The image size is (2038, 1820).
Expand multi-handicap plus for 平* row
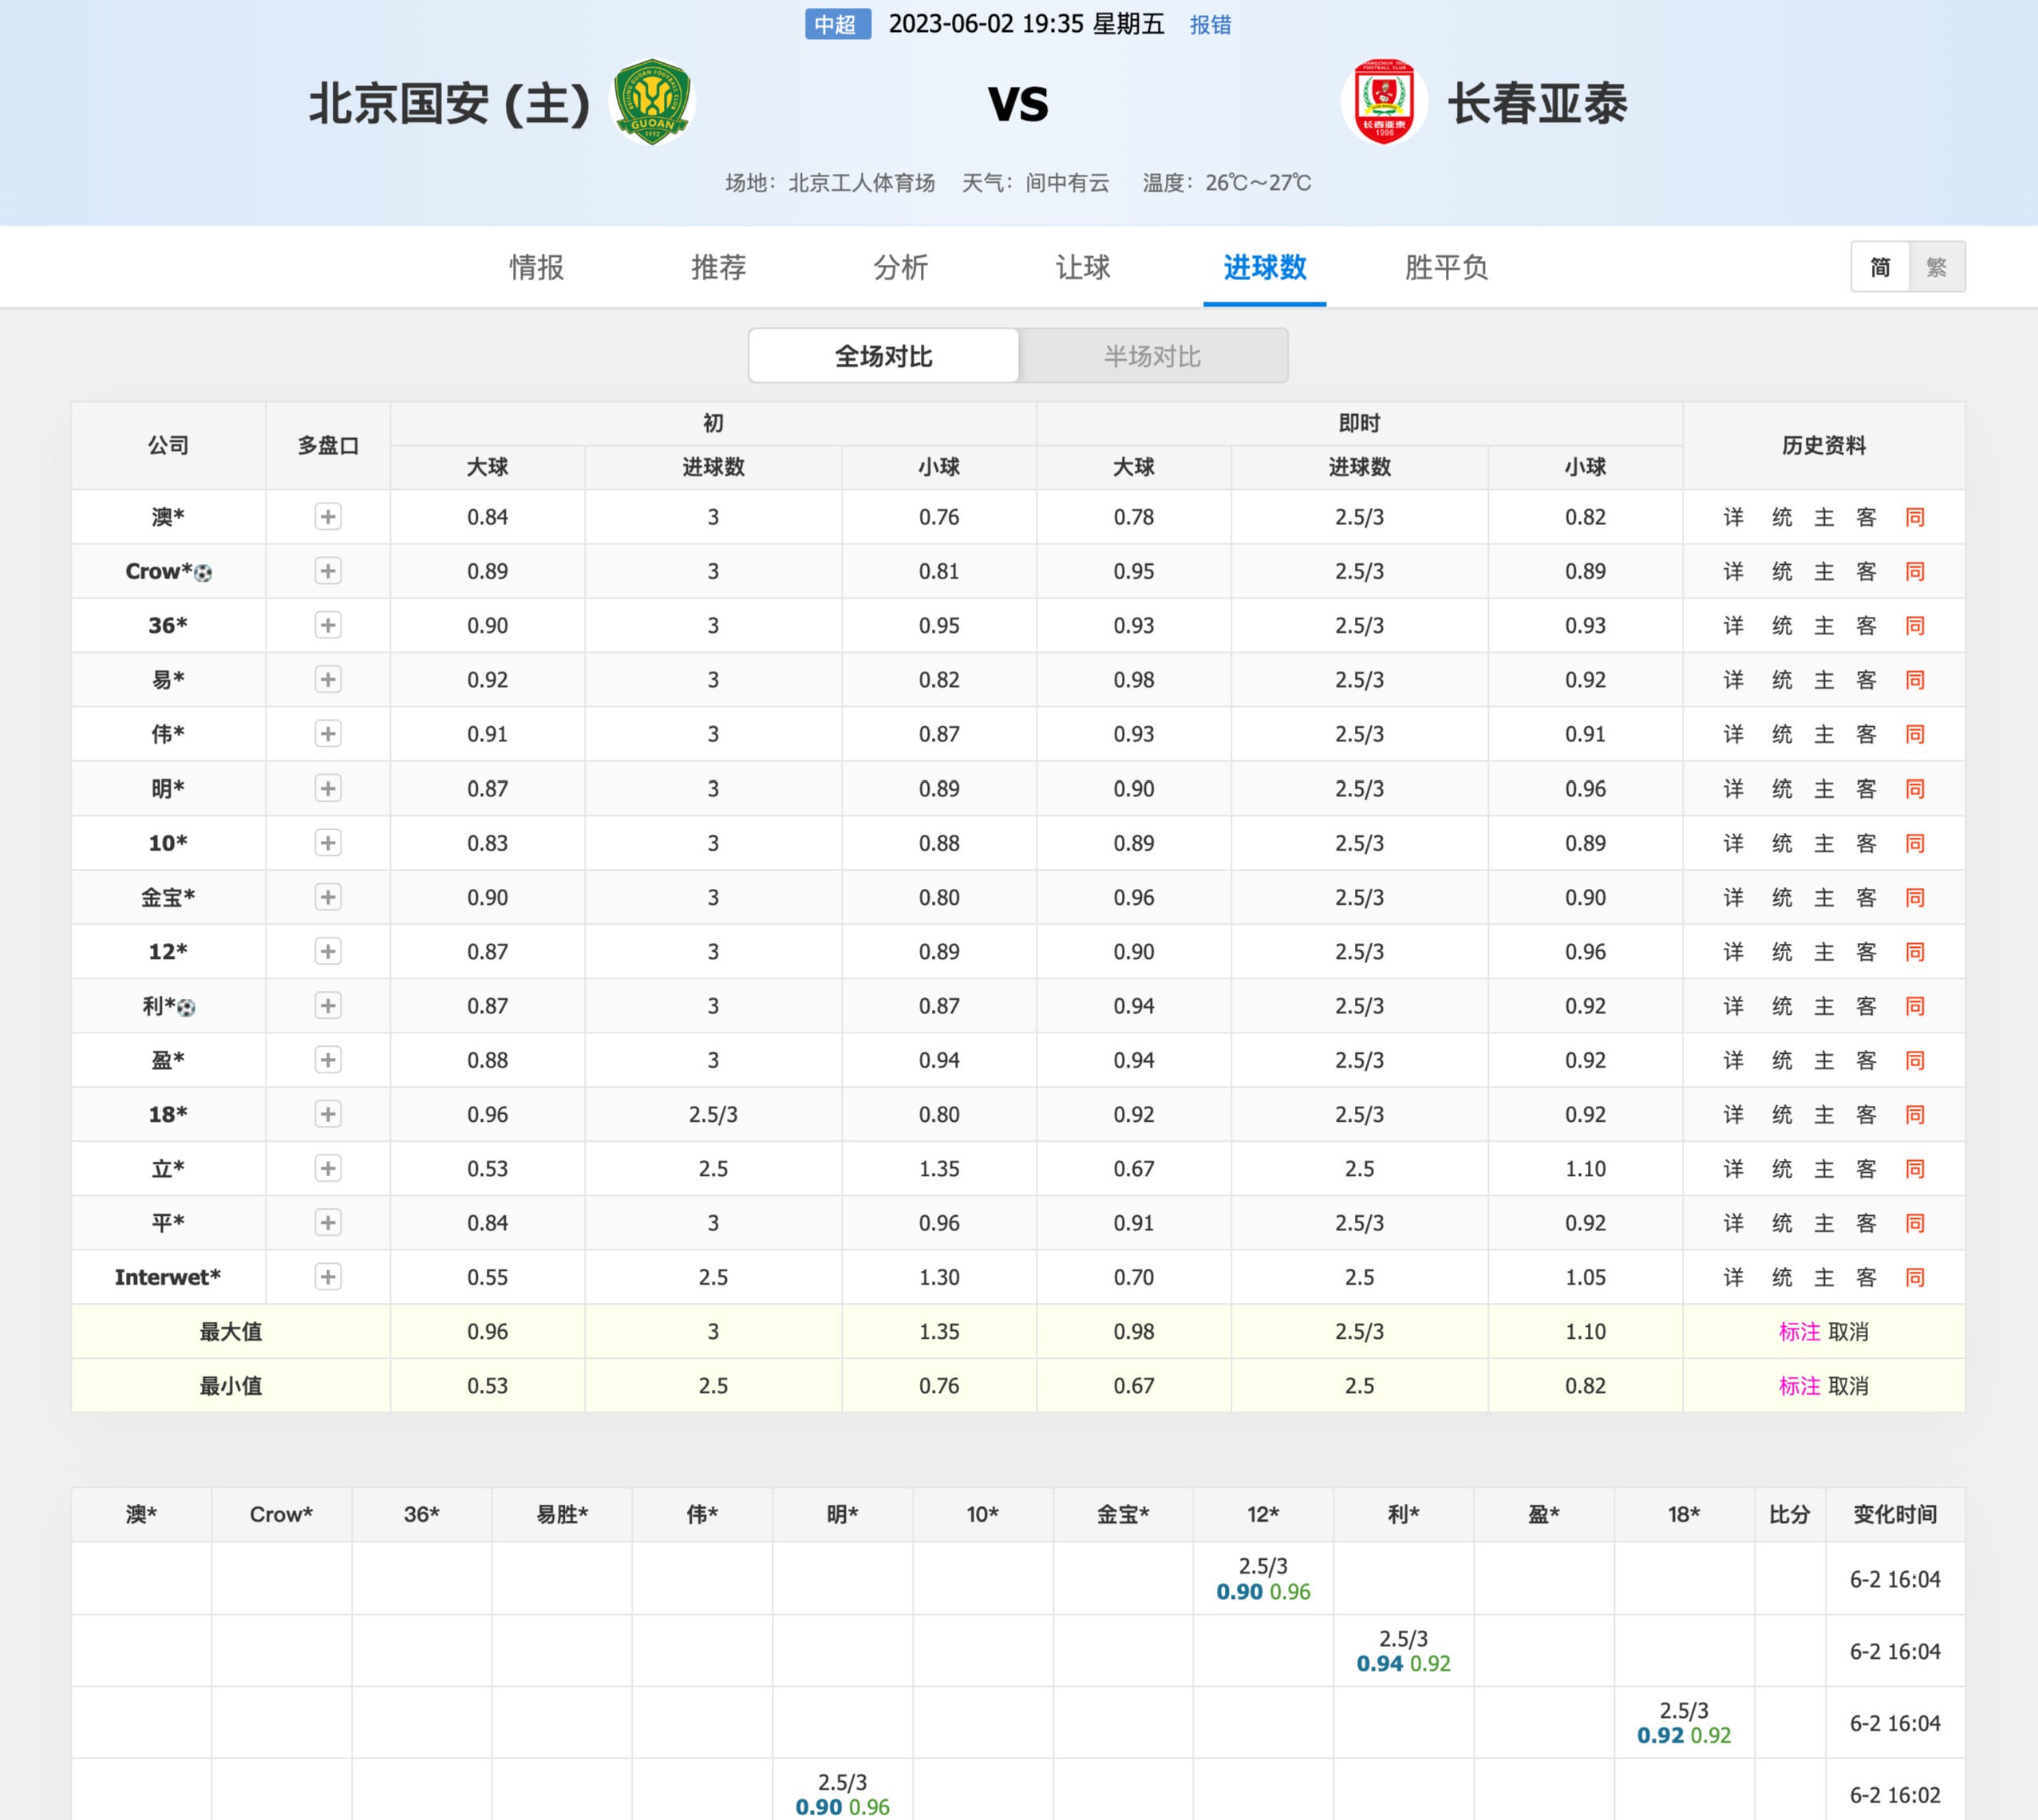click(x=328, y=1223)
